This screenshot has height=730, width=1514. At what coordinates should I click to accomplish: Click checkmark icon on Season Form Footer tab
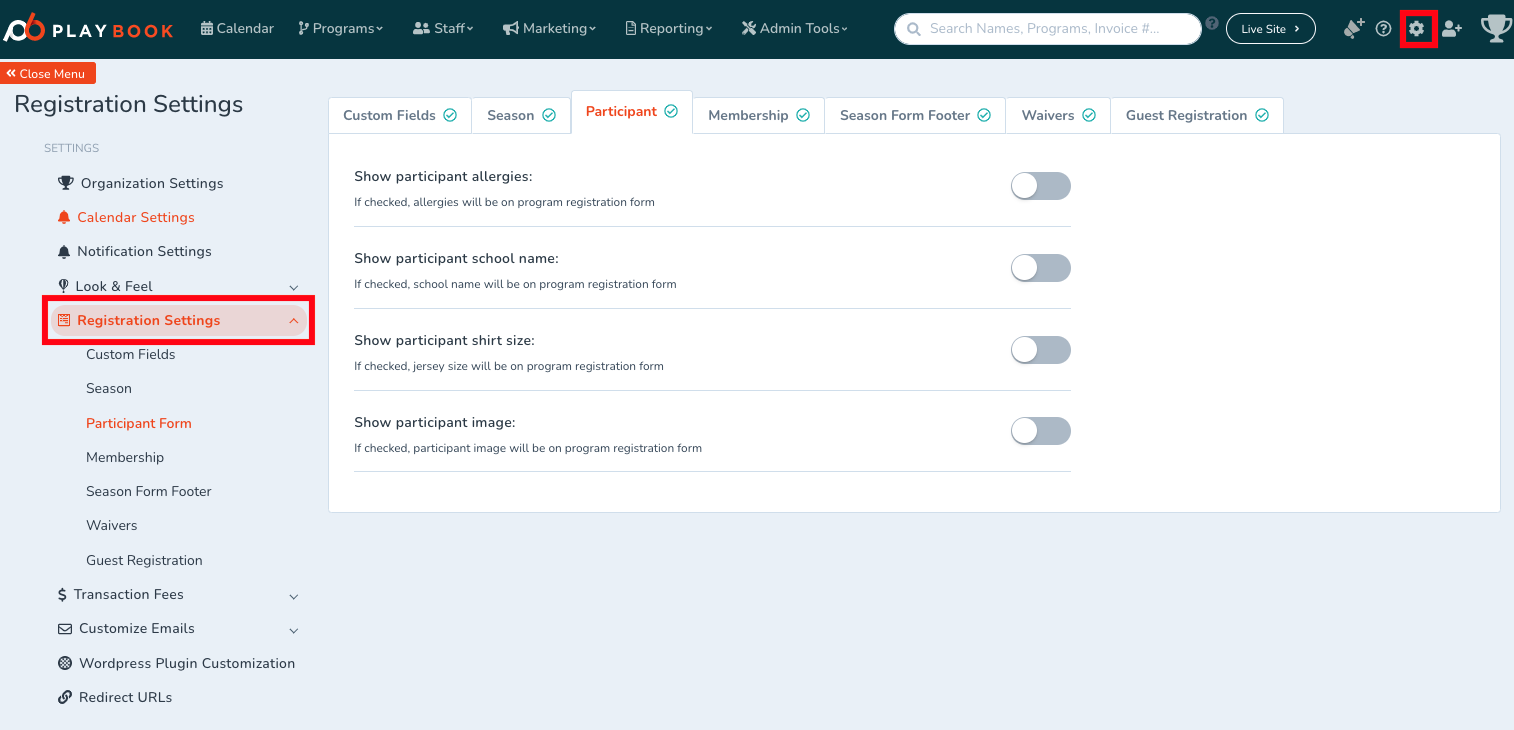click(x=984, y=115)
